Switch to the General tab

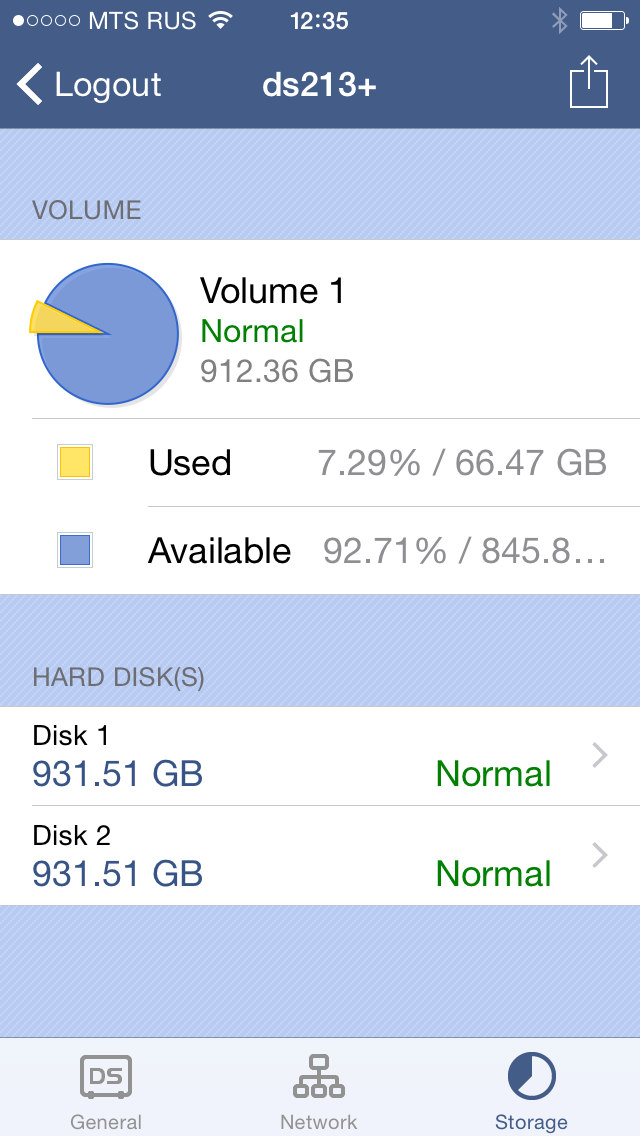[106, 1121]
